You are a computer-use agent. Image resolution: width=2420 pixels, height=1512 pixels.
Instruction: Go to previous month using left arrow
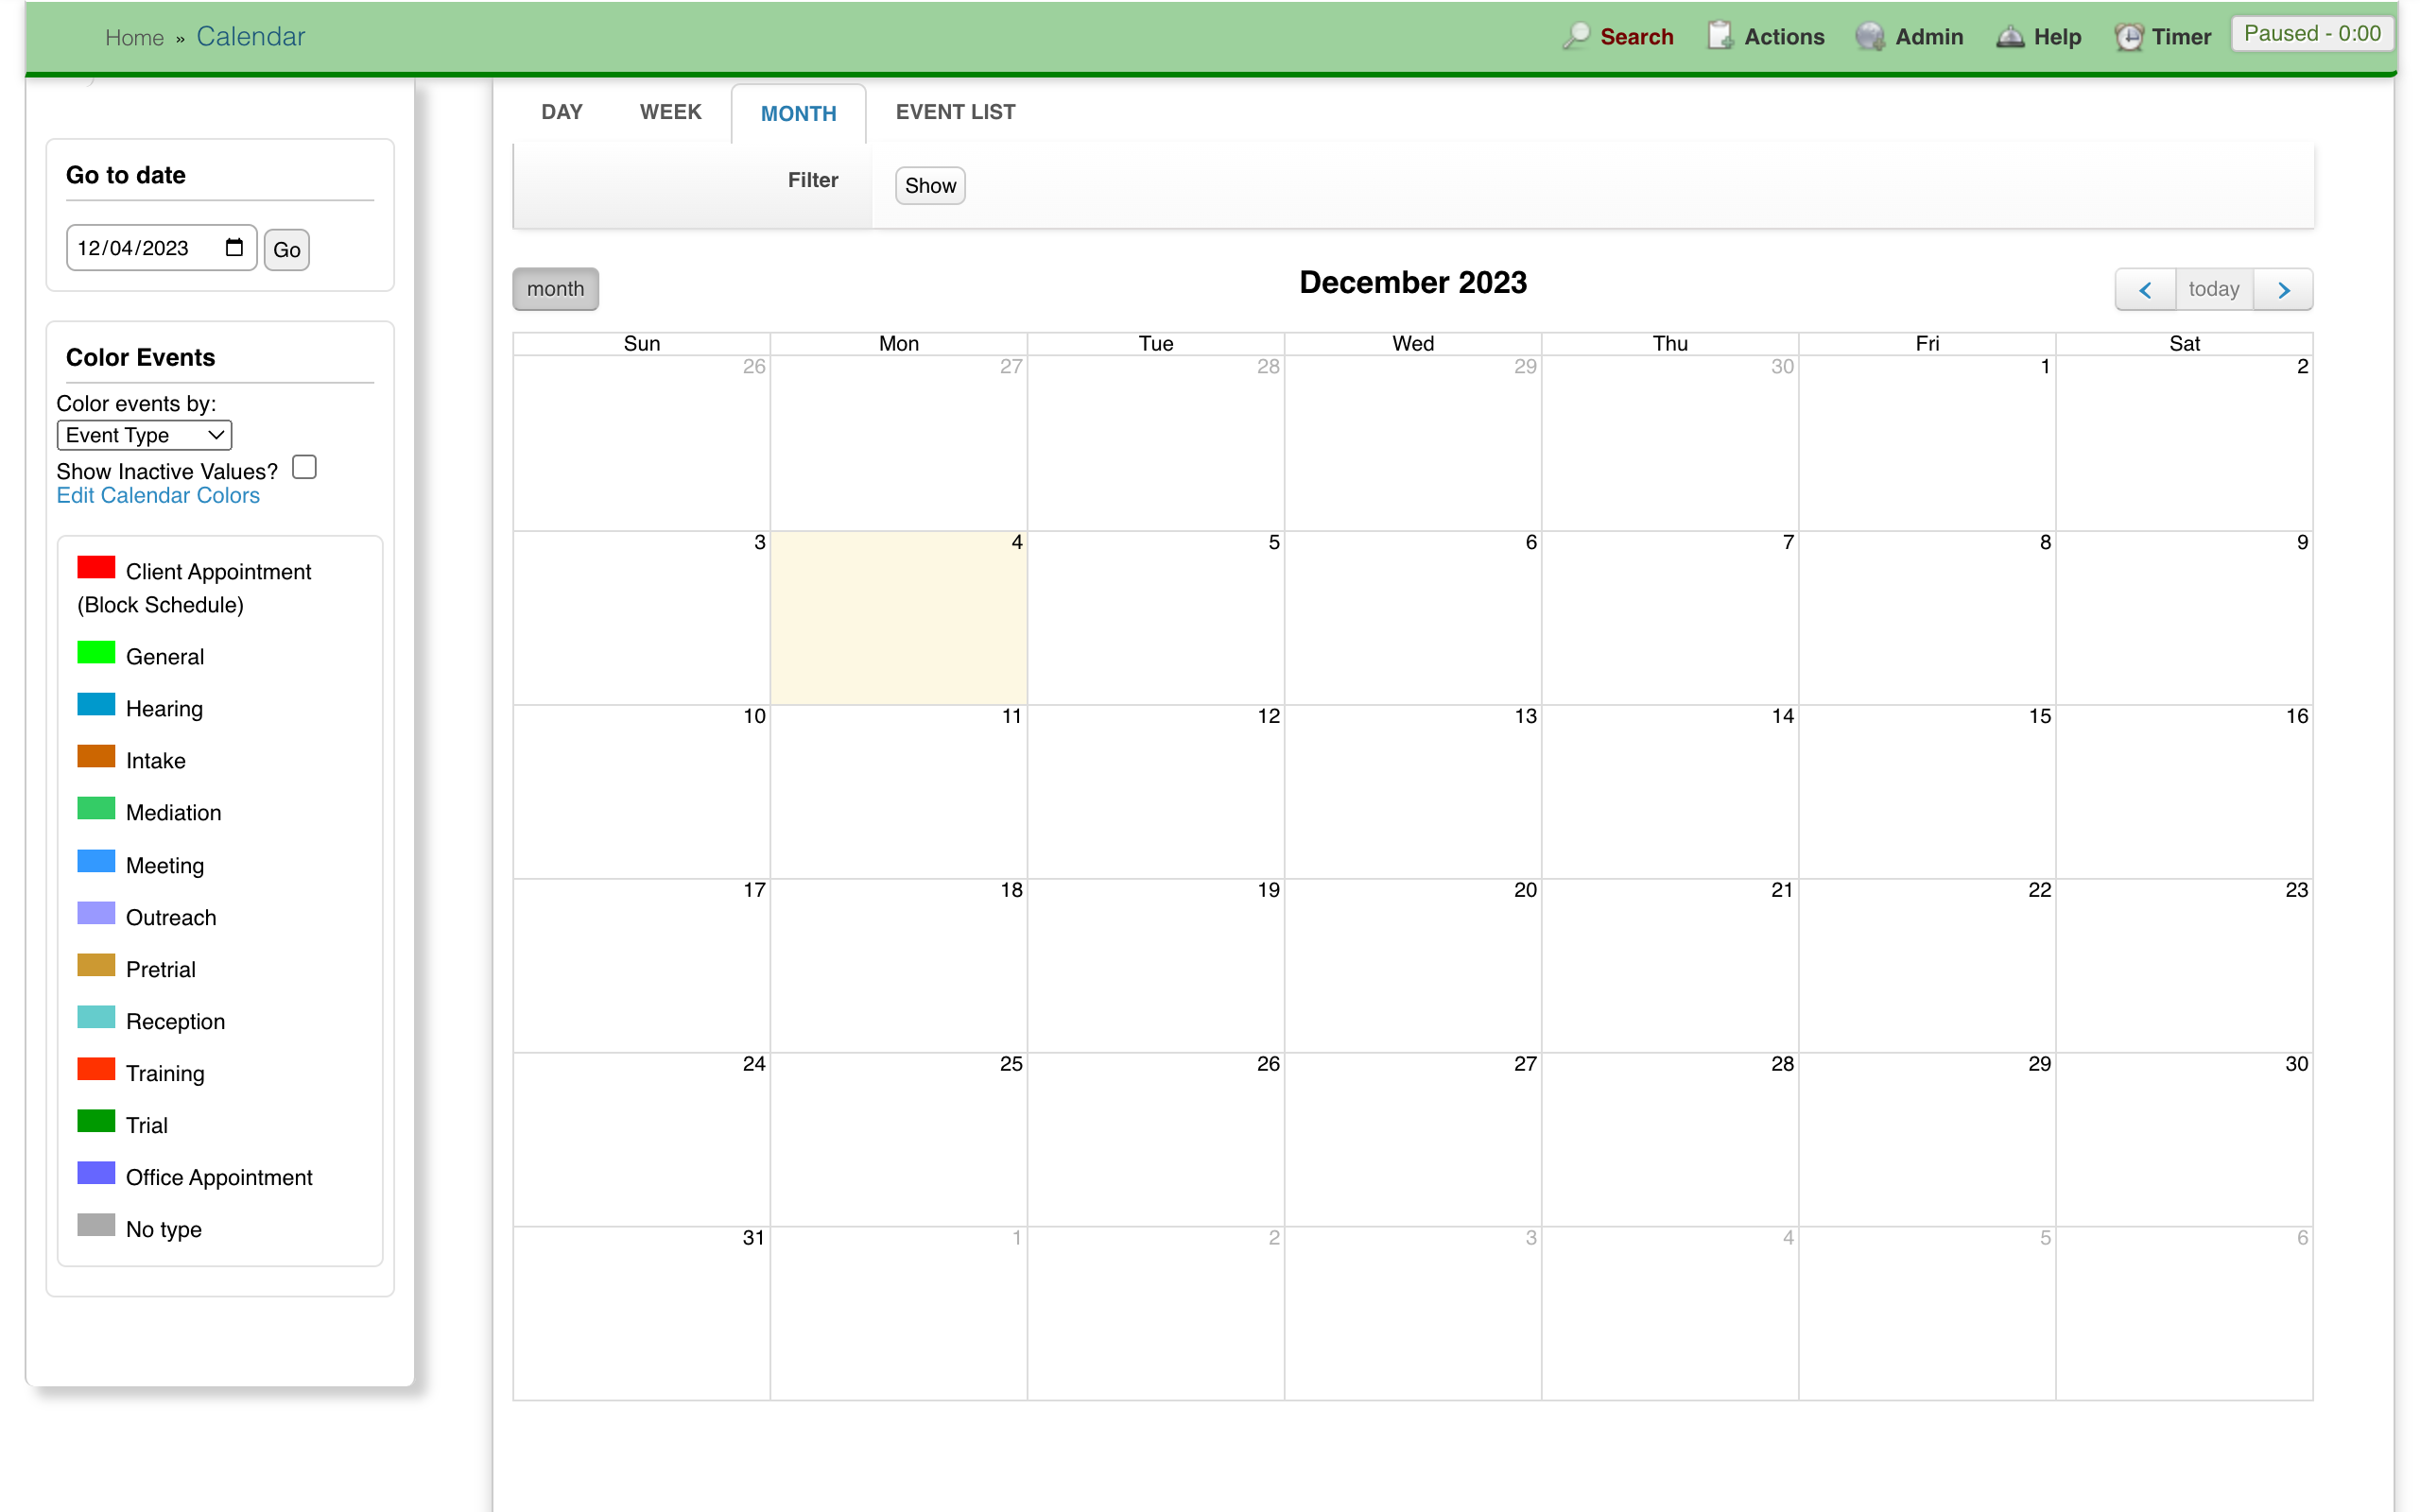[x=2145, y=289]
